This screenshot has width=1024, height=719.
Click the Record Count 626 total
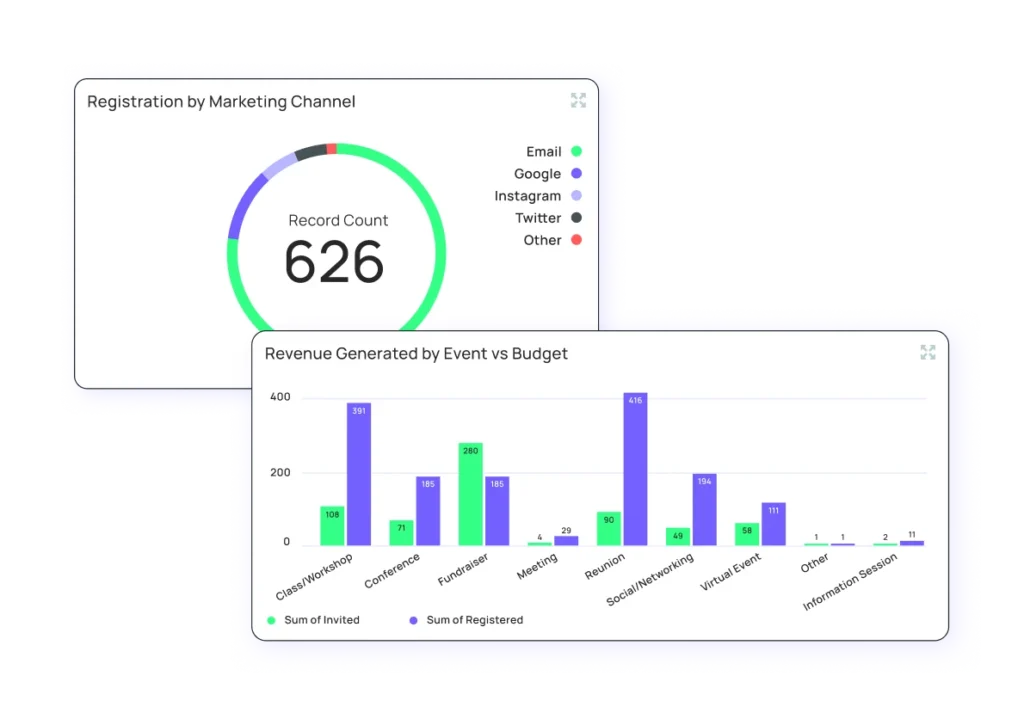click(334, 260)
